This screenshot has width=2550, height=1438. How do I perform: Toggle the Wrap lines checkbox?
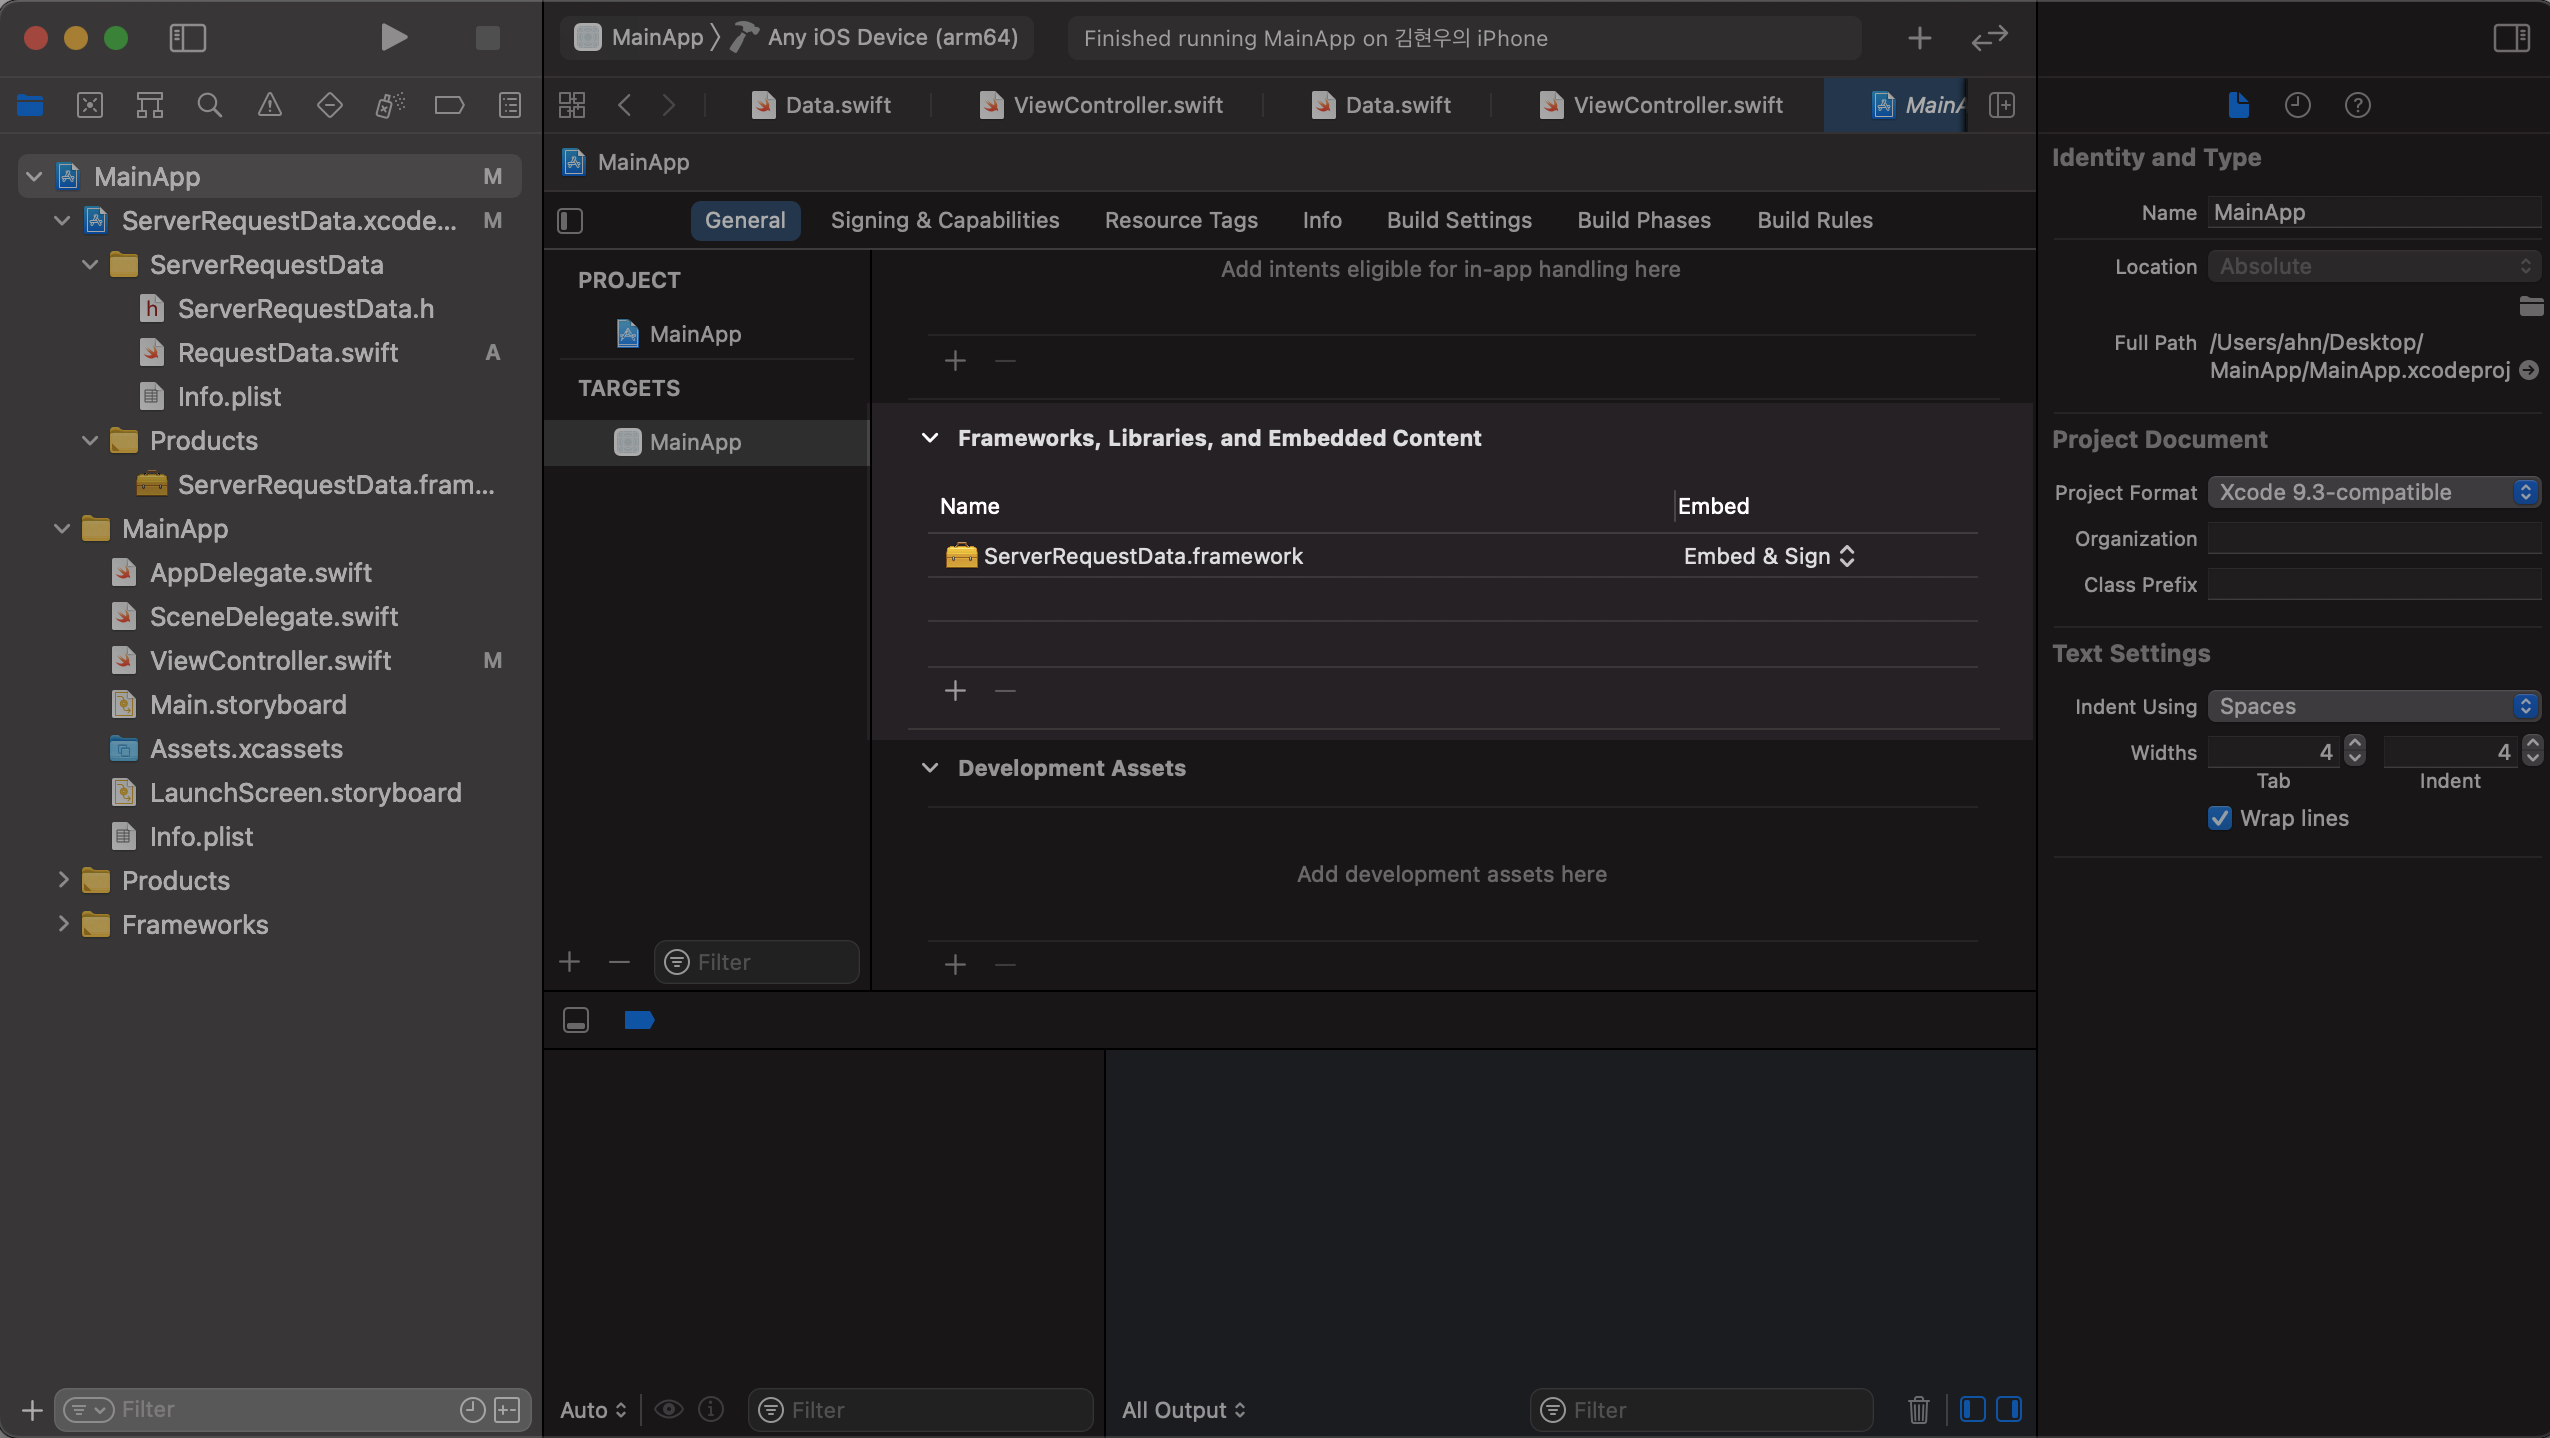tap(2219, 818)
